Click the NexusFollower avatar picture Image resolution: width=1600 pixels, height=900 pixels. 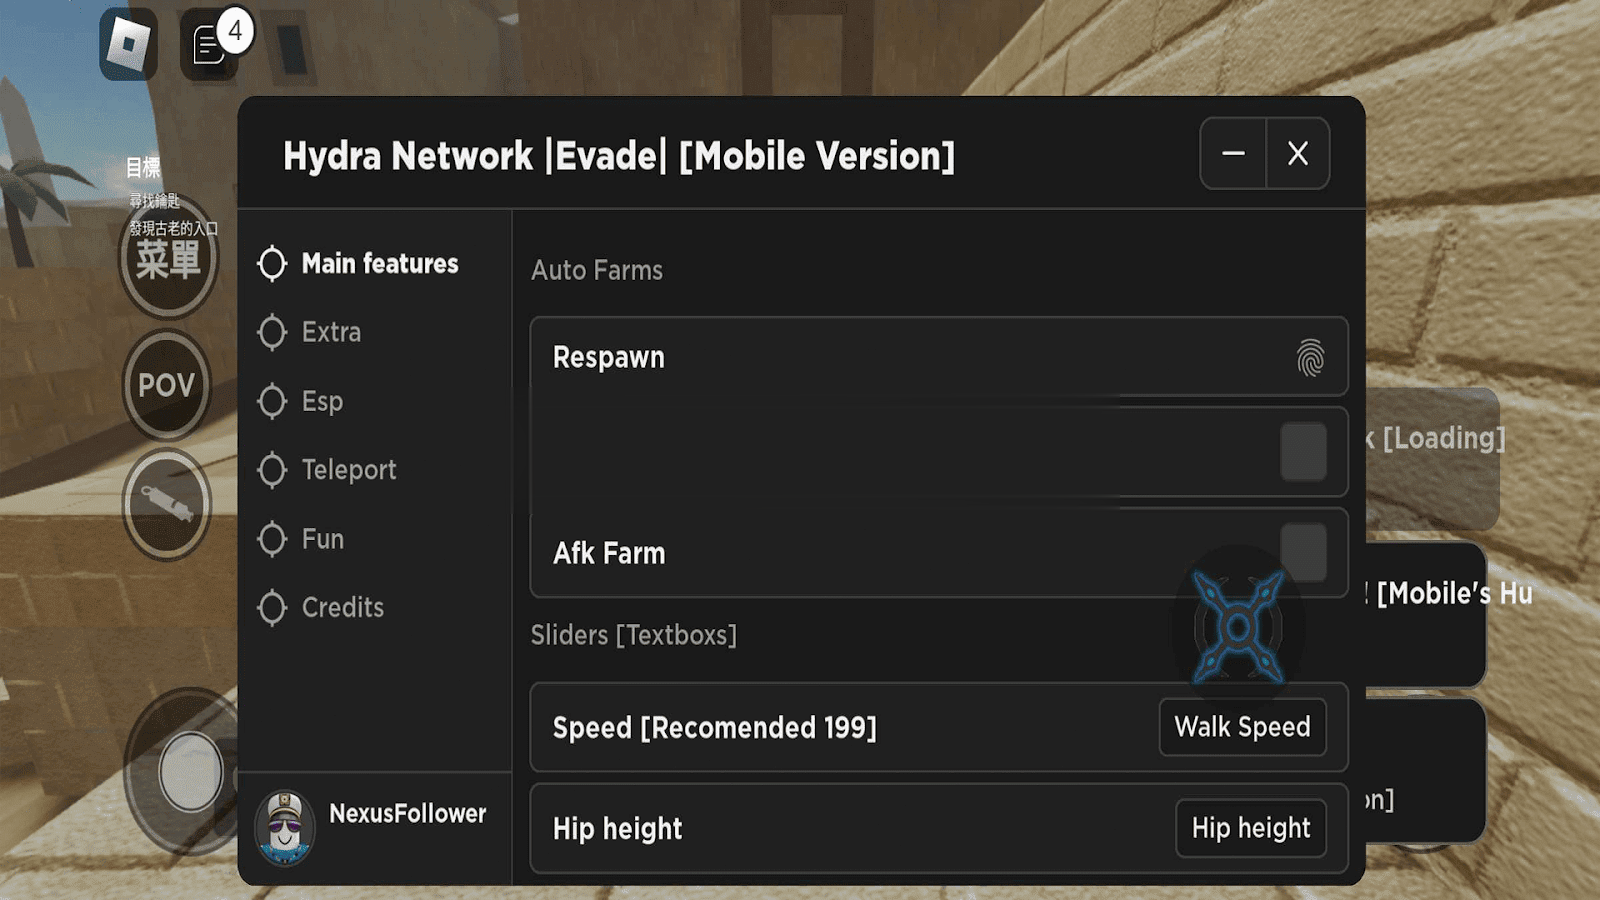tap(285, 826)
